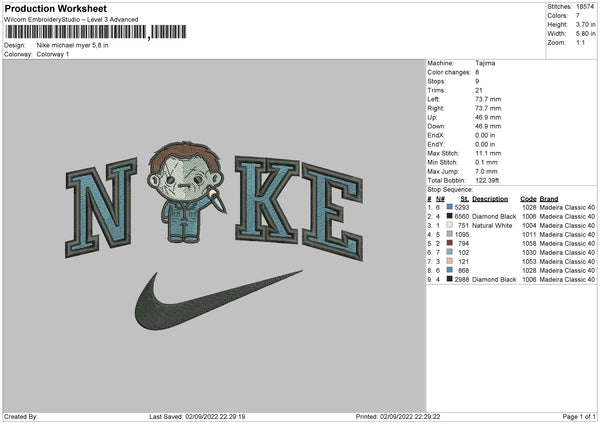This screenshot has height=424, width=600.
Task: Click the stitch count '5293' in row 1
Action: tap(462, 207)
